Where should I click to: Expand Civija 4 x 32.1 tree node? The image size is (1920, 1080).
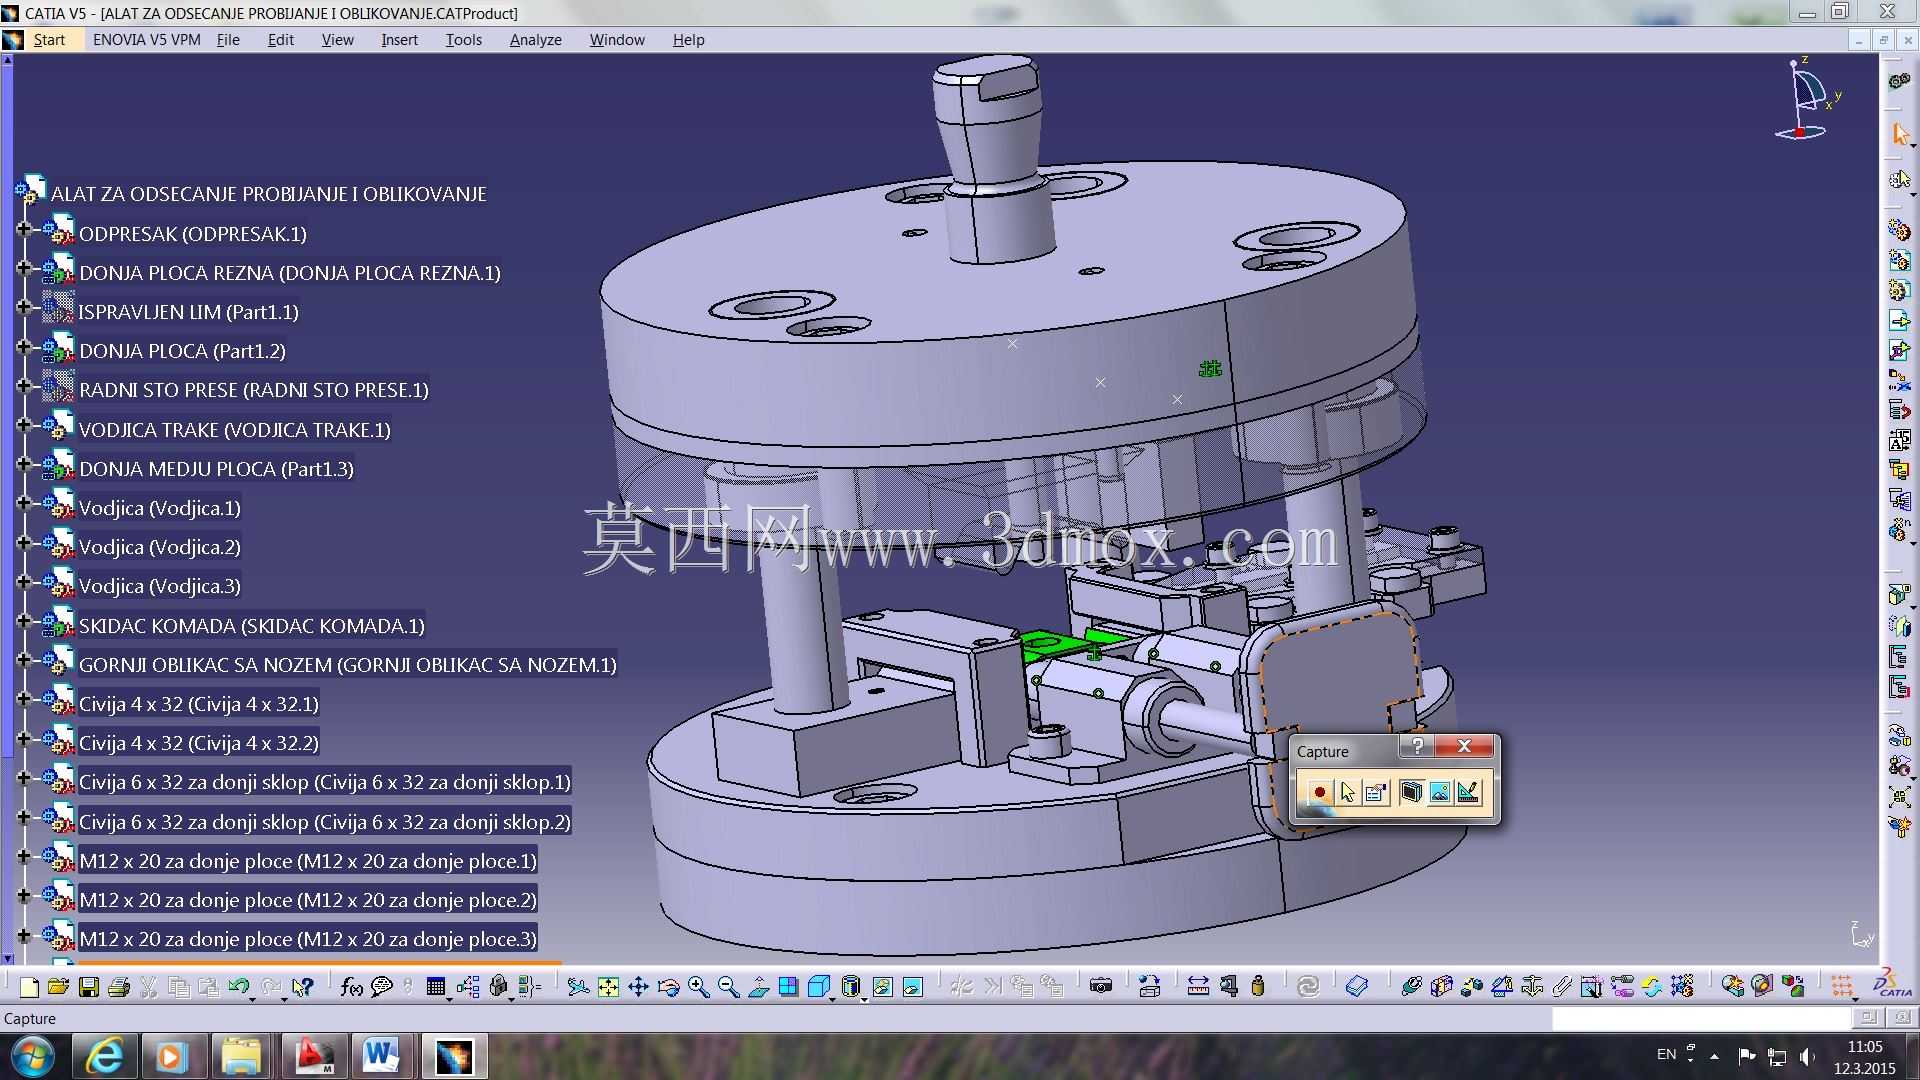(x=23, y=700)
